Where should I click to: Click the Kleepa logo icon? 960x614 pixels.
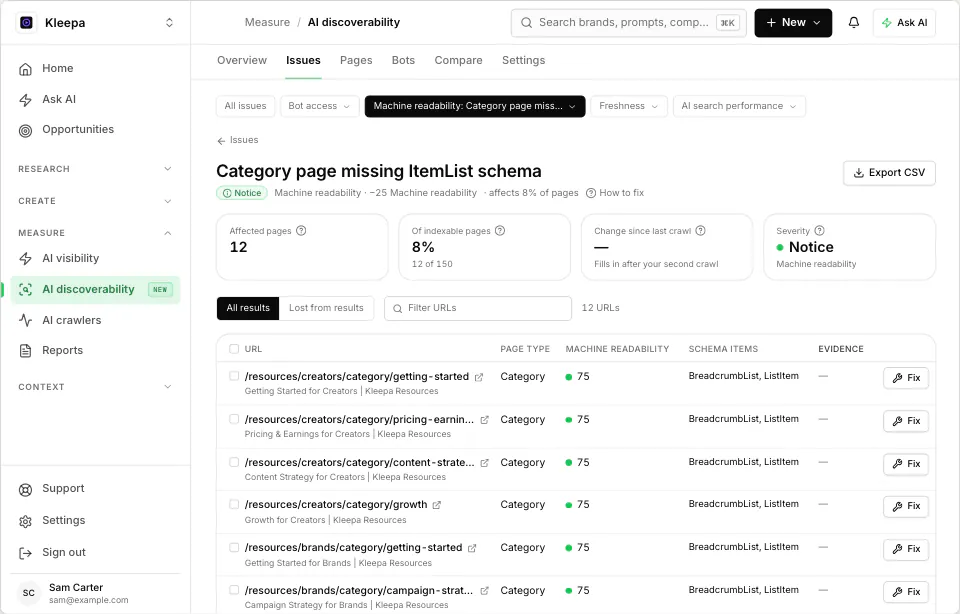(x=26, y=23)
